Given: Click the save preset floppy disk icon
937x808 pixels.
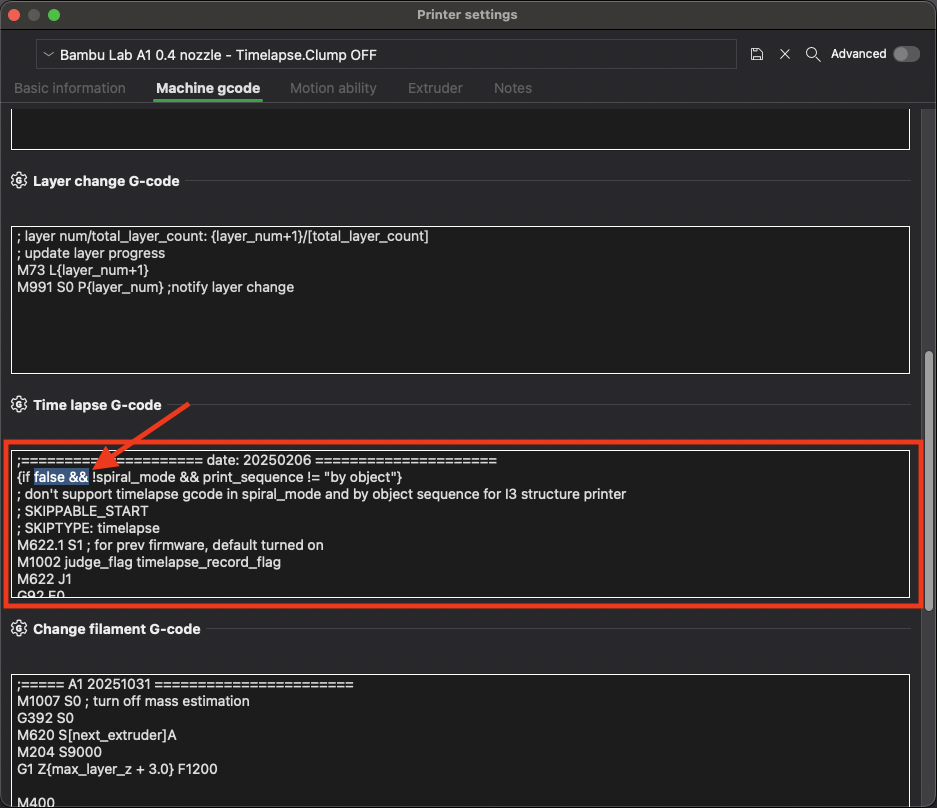Looking at the screenshot, I should 757,54.
